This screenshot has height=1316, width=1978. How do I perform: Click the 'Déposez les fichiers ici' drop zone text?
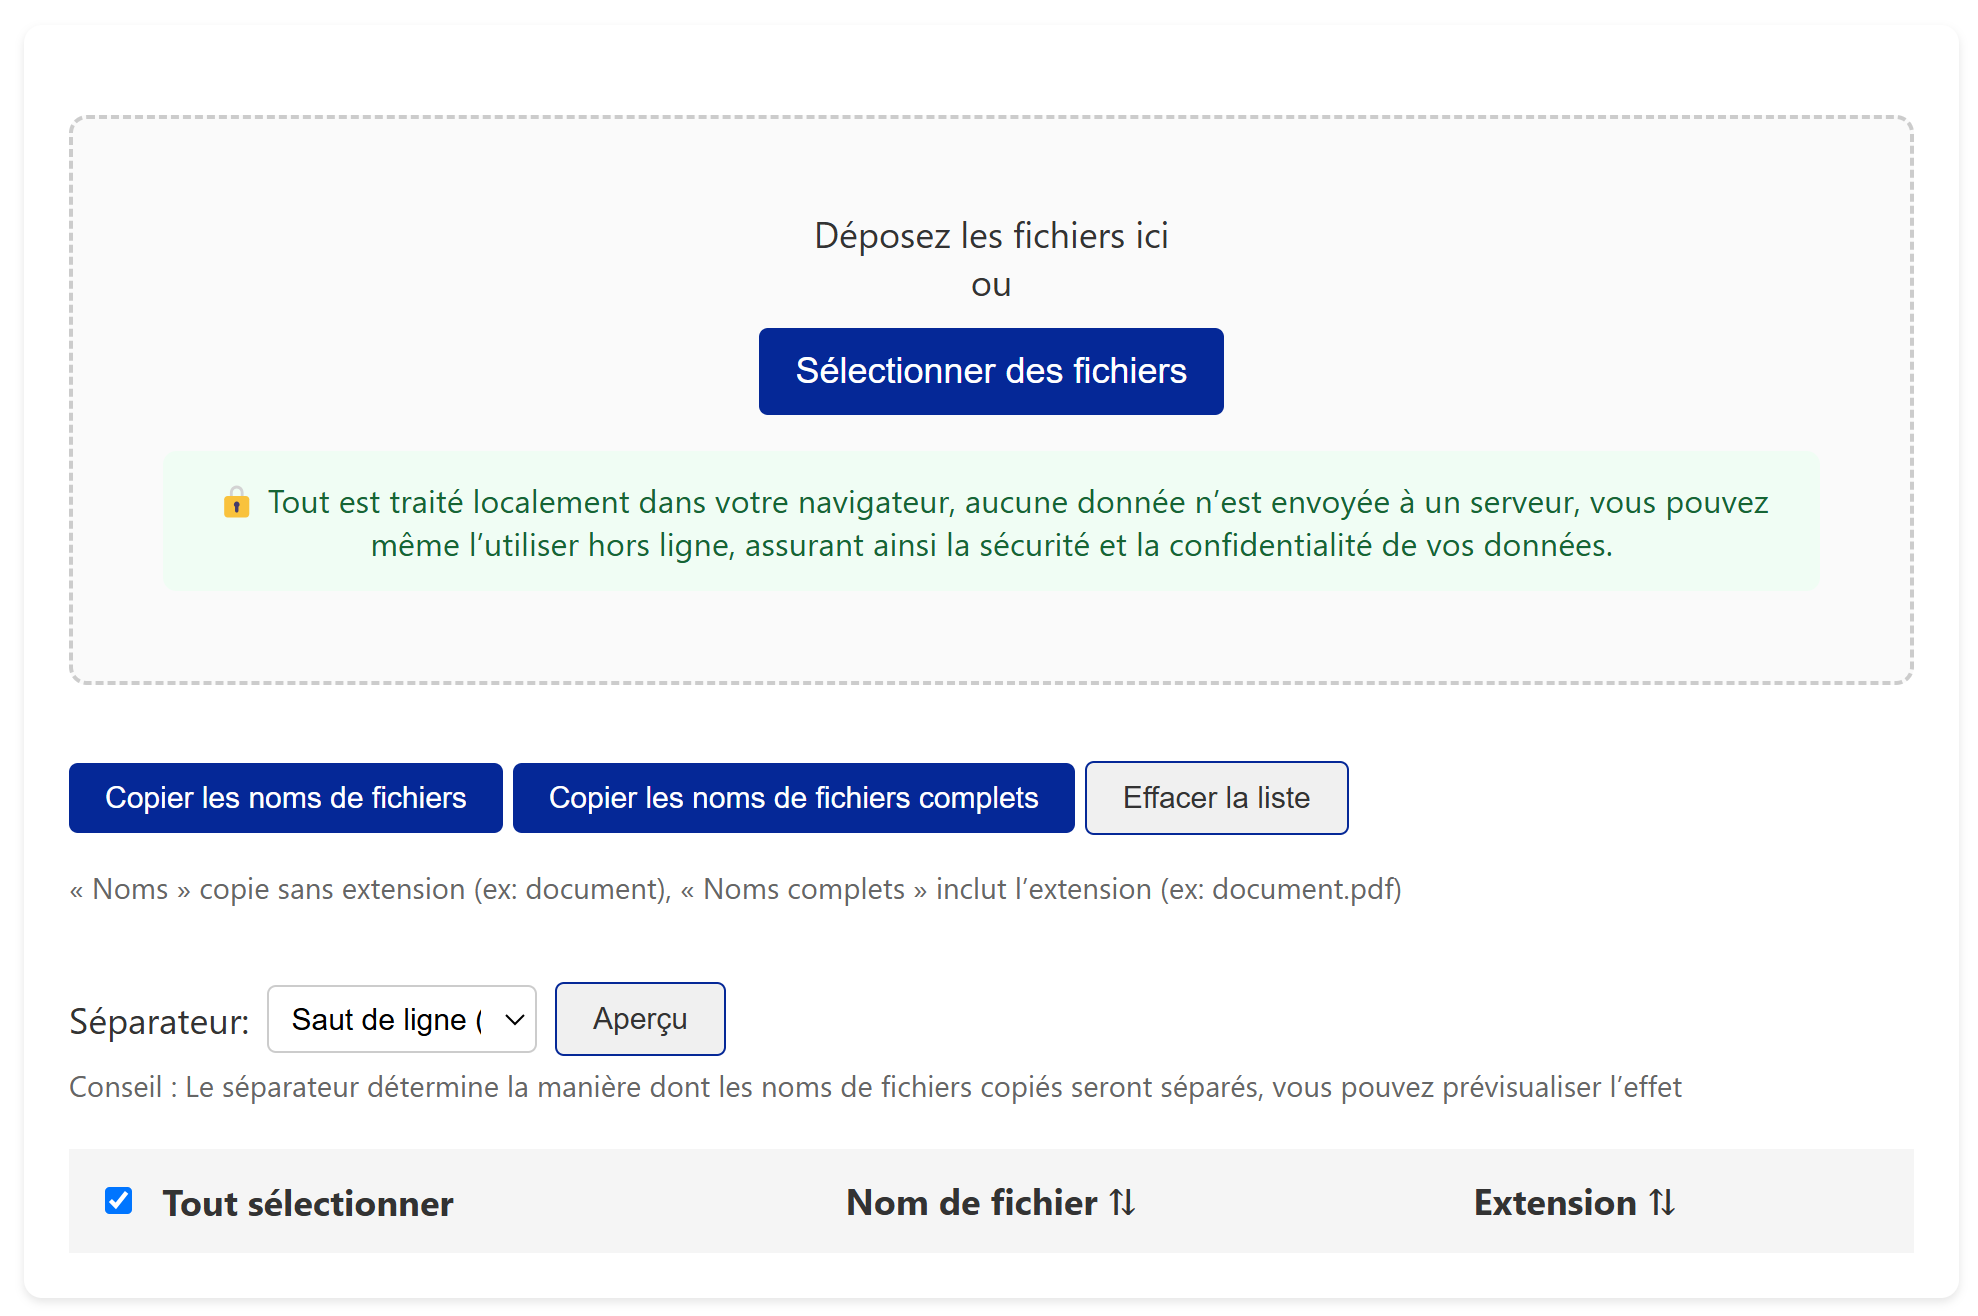[990, 236]
